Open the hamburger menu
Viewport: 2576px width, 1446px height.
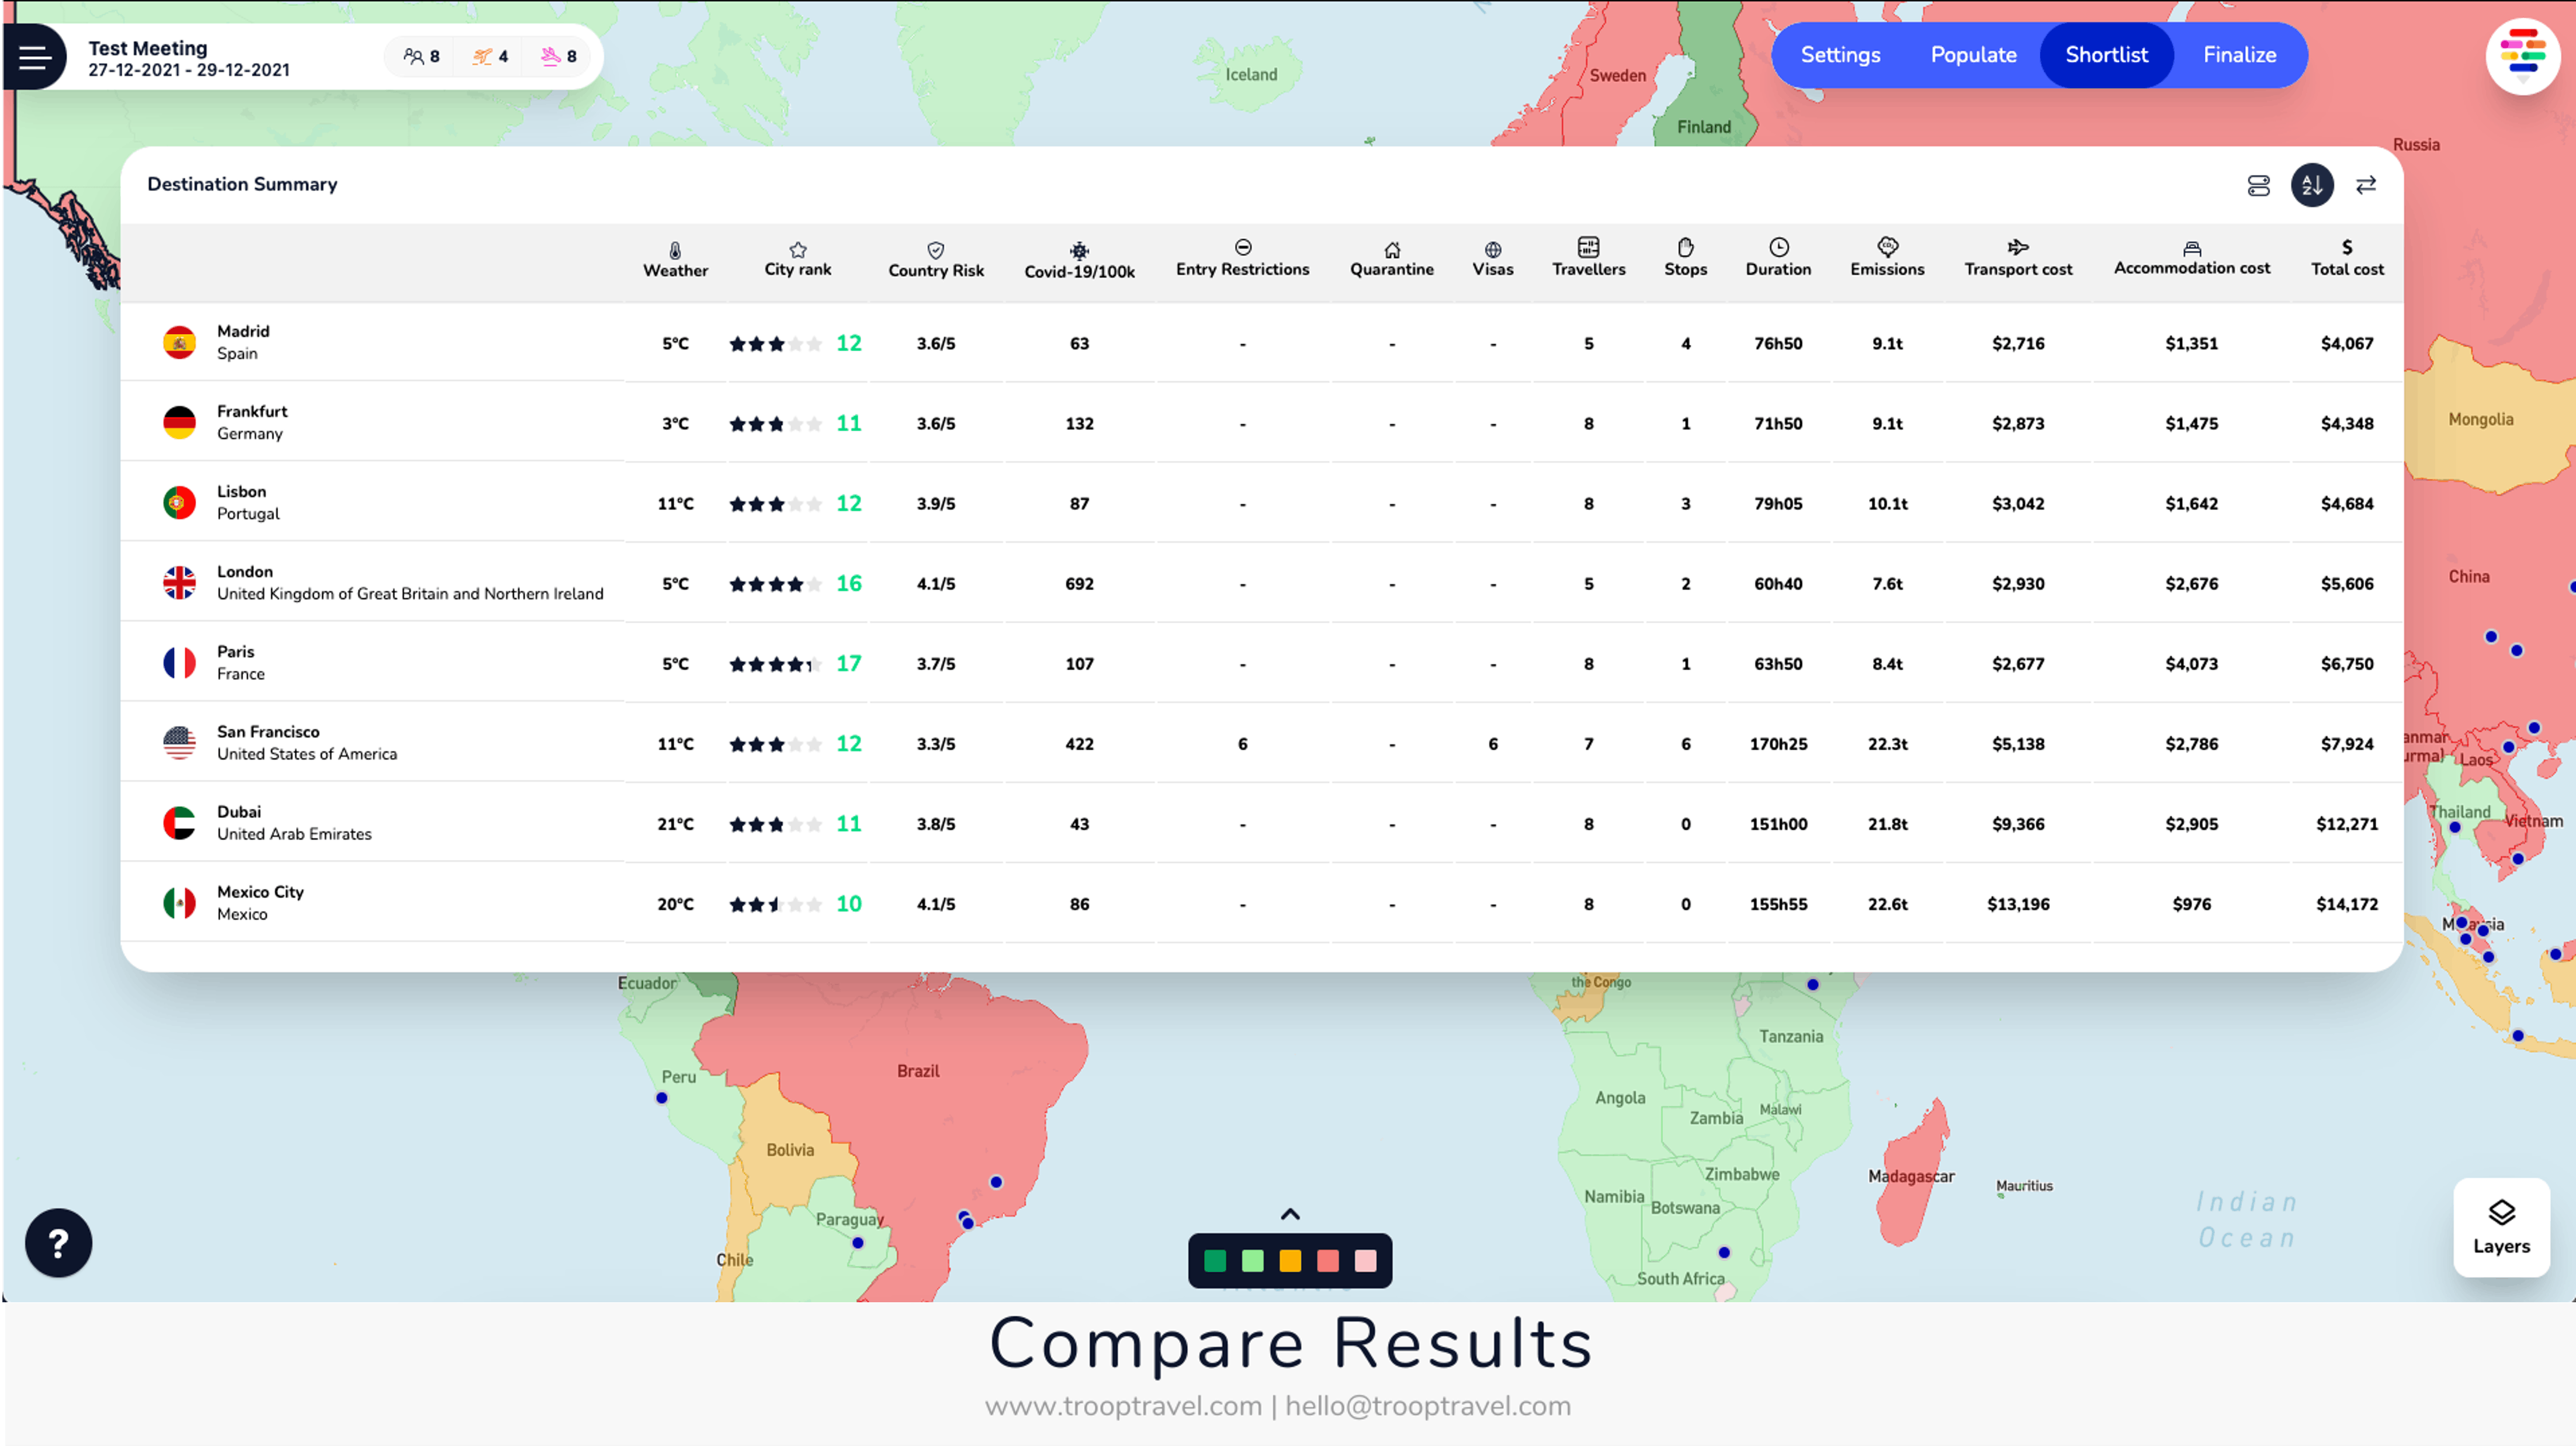tap(35, 57)
